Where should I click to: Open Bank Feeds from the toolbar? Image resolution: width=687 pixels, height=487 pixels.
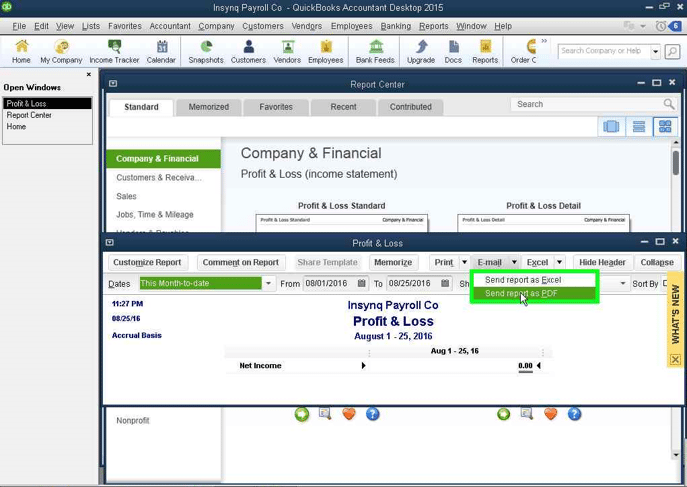click(375, 51)
